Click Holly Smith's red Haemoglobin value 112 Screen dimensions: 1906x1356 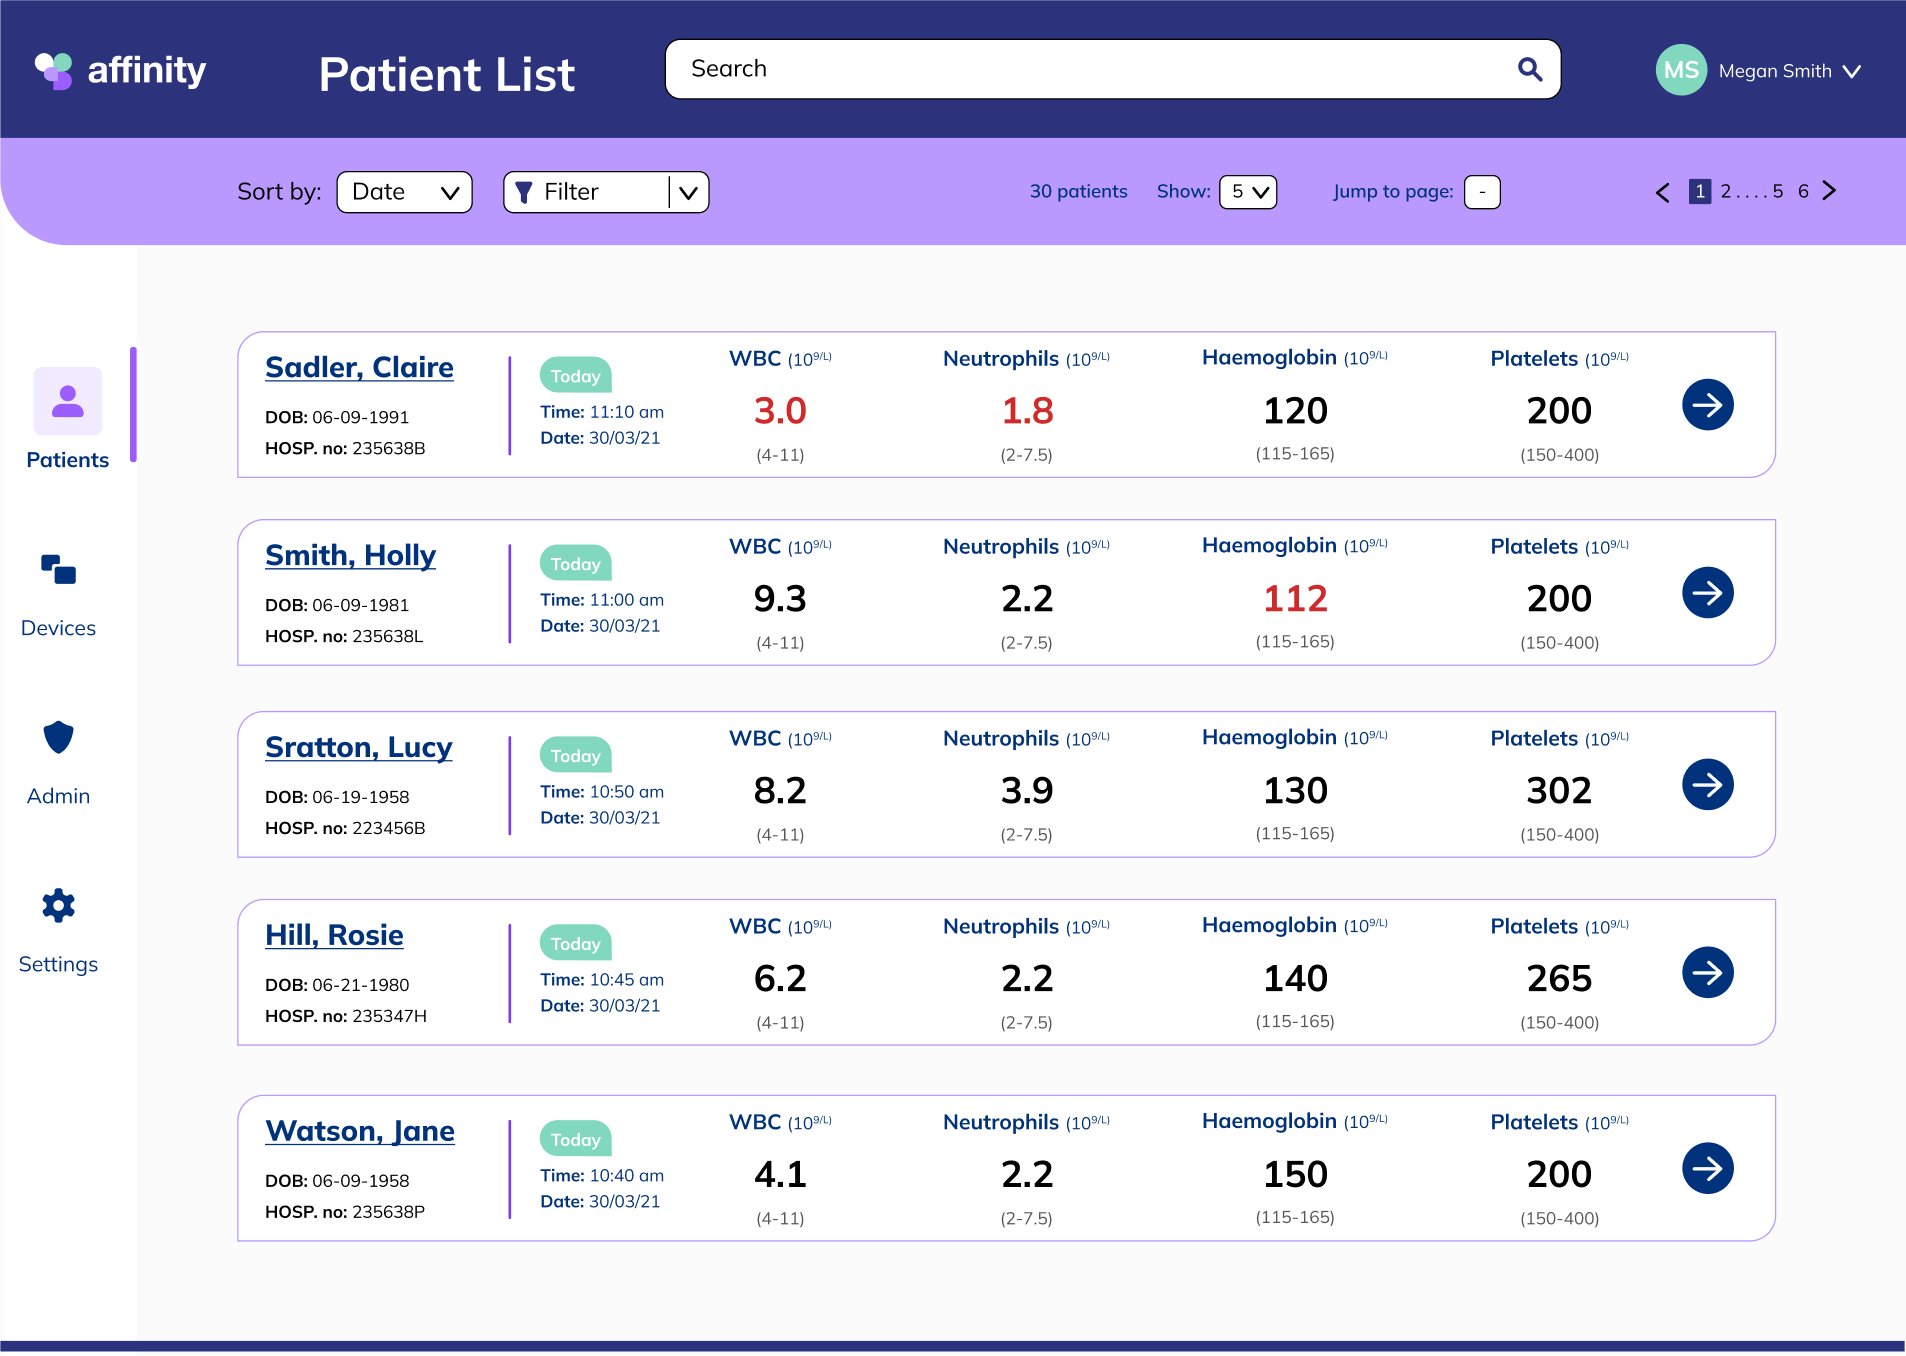1295,599
